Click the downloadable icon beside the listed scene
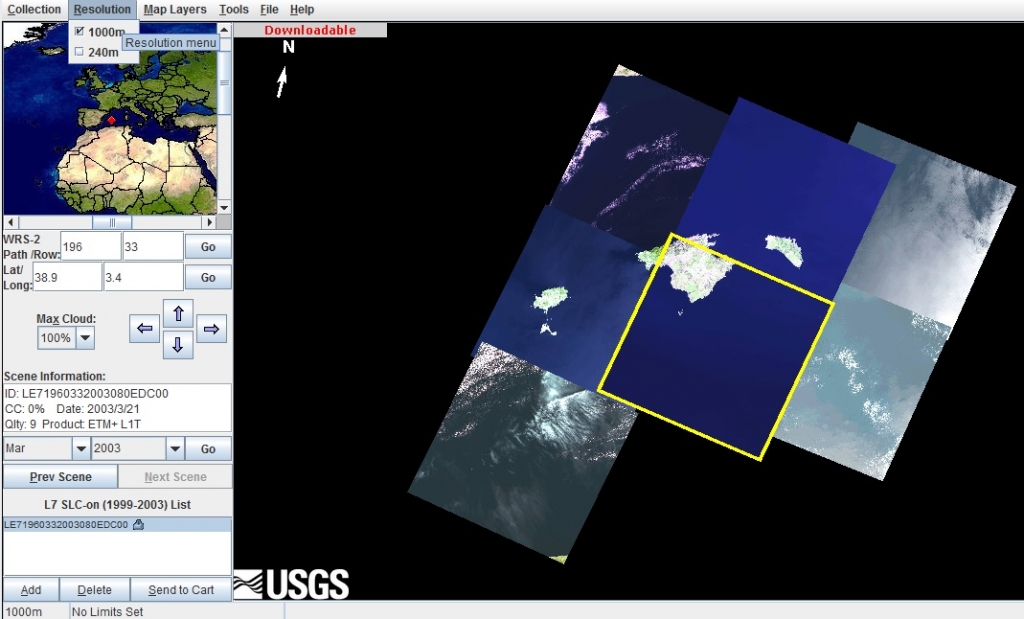The width and height of the screenshot is (1024, 619). click(138, 525)
